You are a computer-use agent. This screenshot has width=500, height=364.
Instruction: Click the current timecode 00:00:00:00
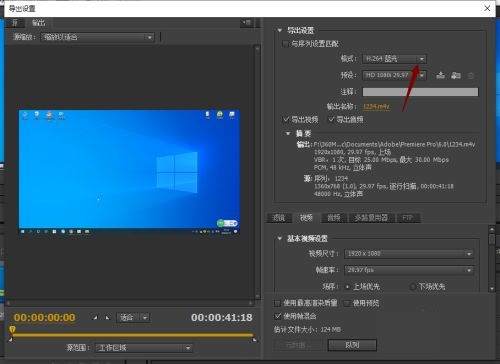45,317
